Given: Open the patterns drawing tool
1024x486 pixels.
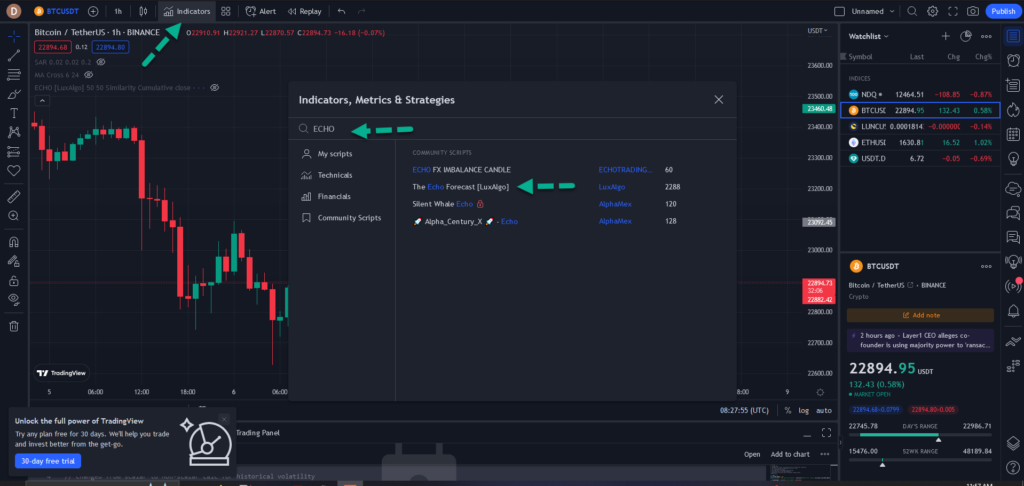Looking at the screenshot, I should pos(14,133).
